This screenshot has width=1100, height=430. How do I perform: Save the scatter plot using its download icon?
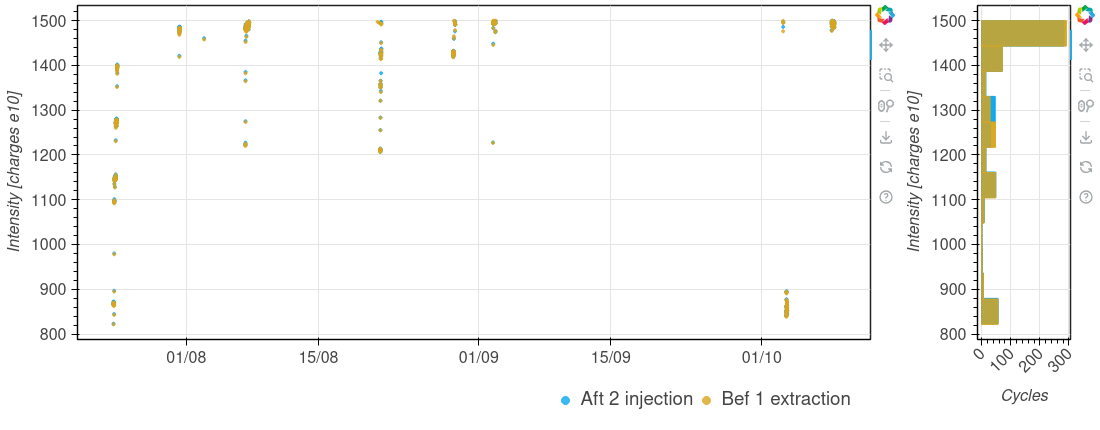885,137
